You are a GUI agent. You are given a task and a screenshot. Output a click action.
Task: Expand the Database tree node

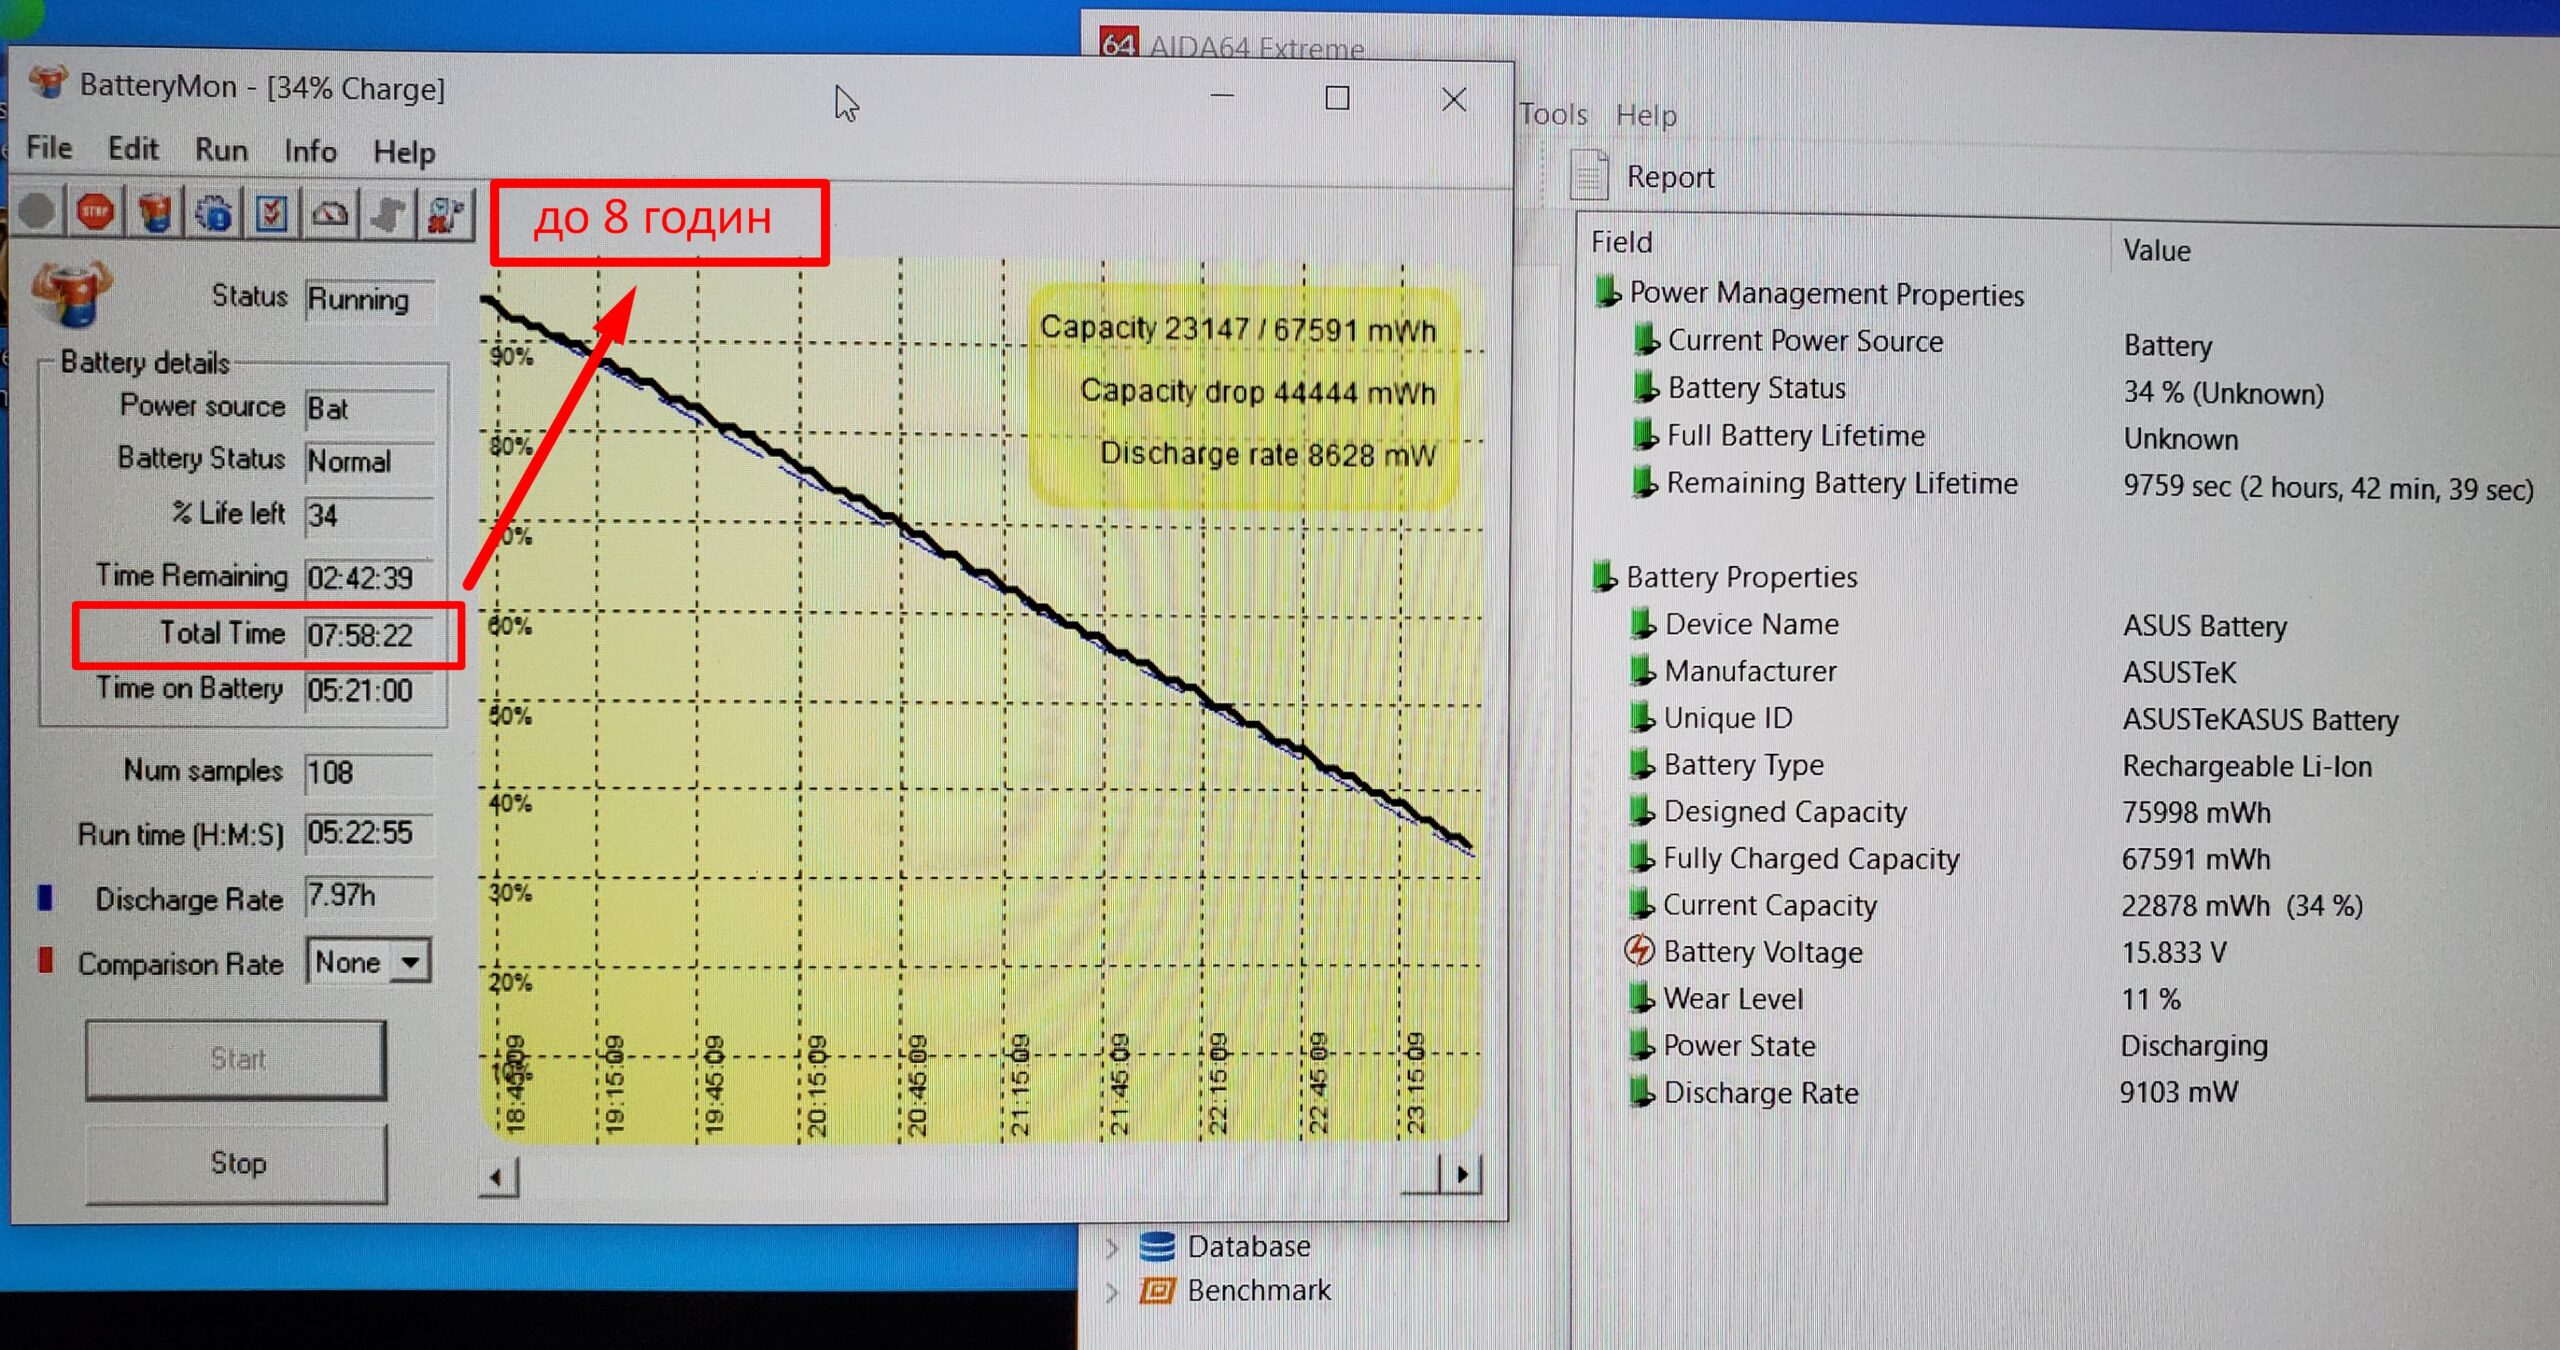(1112, 1247)
